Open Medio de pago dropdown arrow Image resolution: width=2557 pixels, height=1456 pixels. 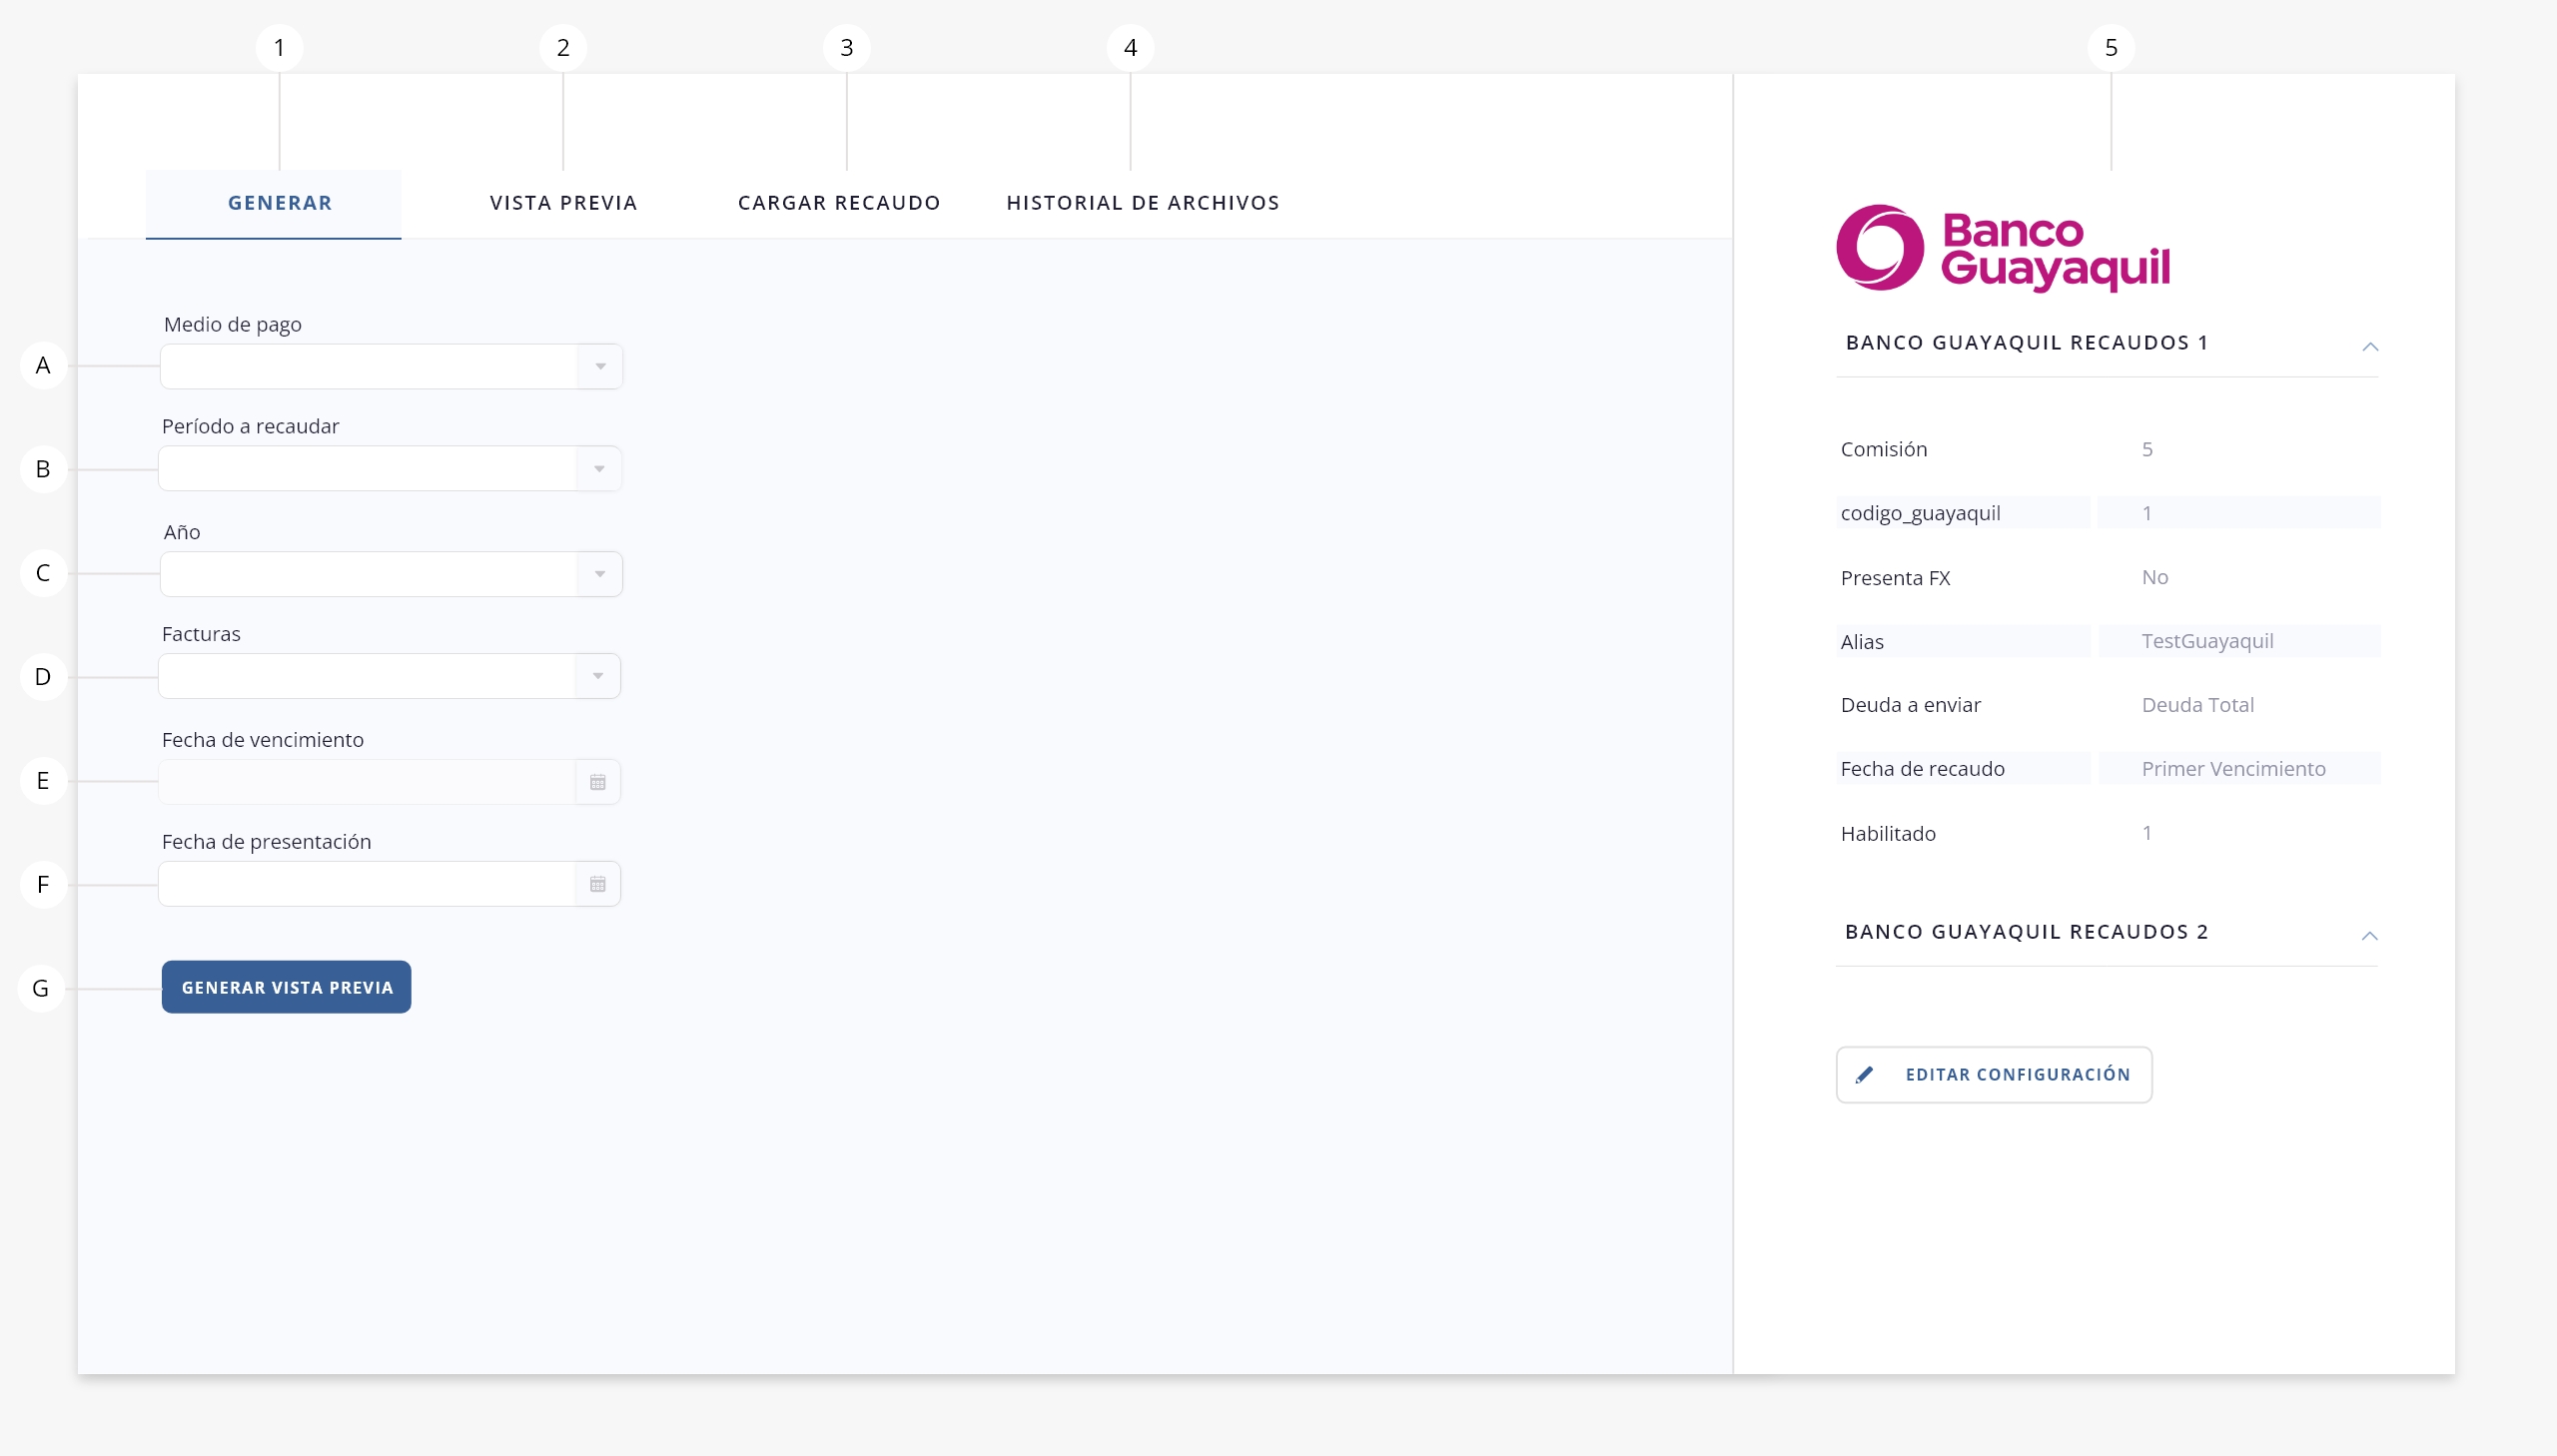tap(600, 367)
